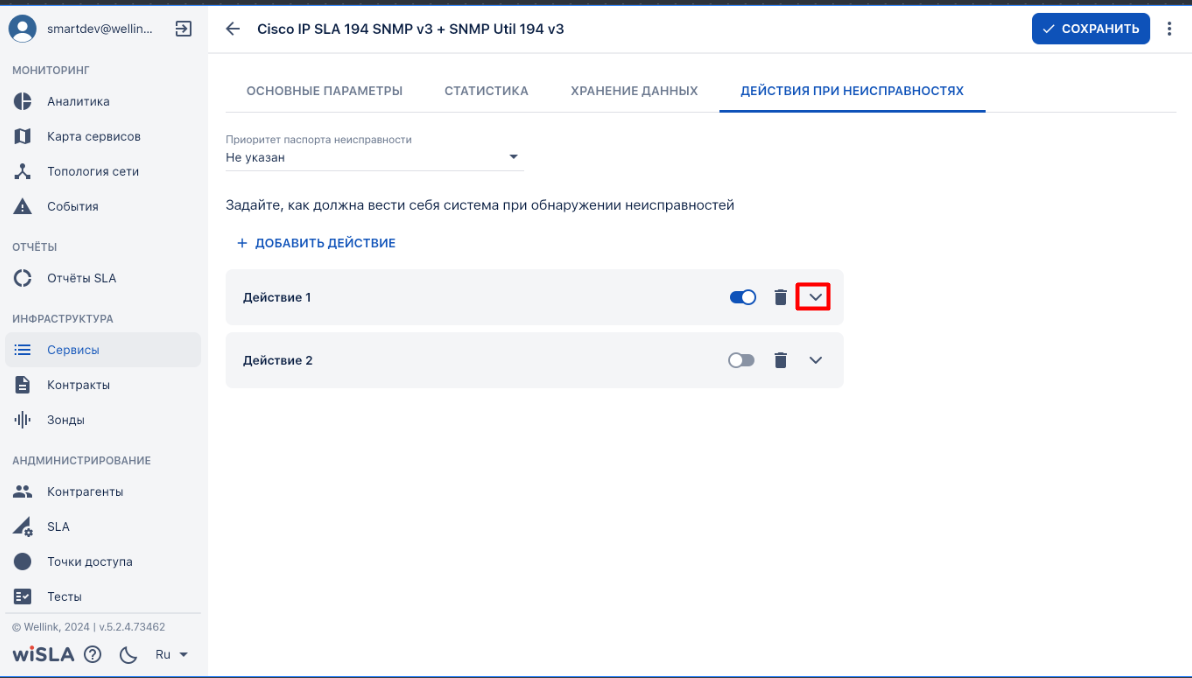
Task: Click the wiSLA logo
Action: (x=43, y=654)
